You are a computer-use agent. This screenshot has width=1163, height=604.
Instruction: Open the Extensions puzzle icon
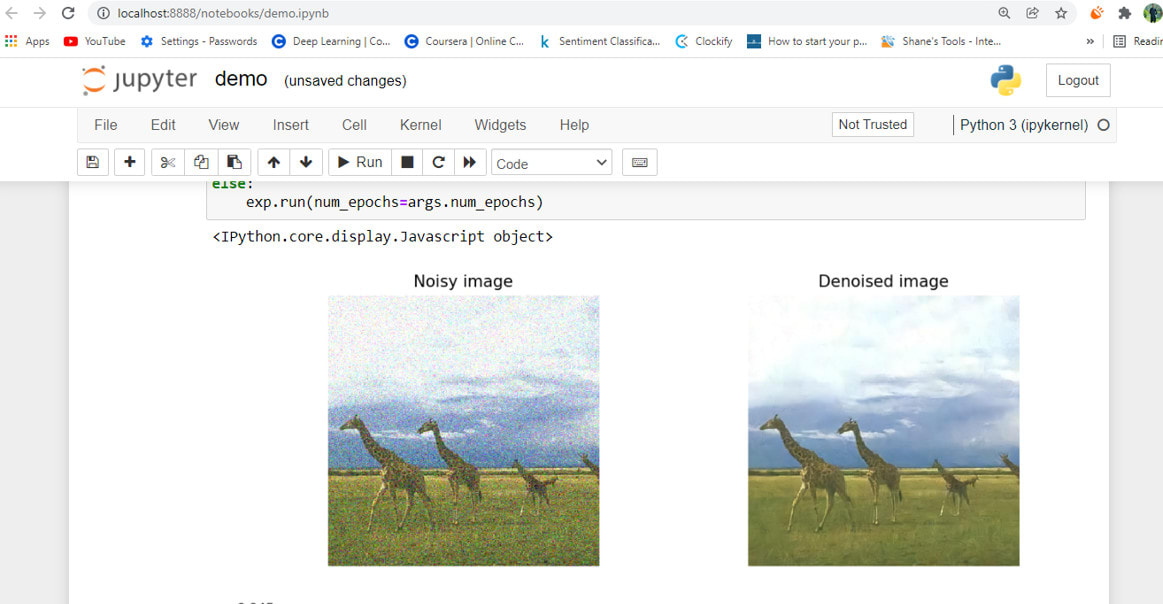tap(1124, 13)
